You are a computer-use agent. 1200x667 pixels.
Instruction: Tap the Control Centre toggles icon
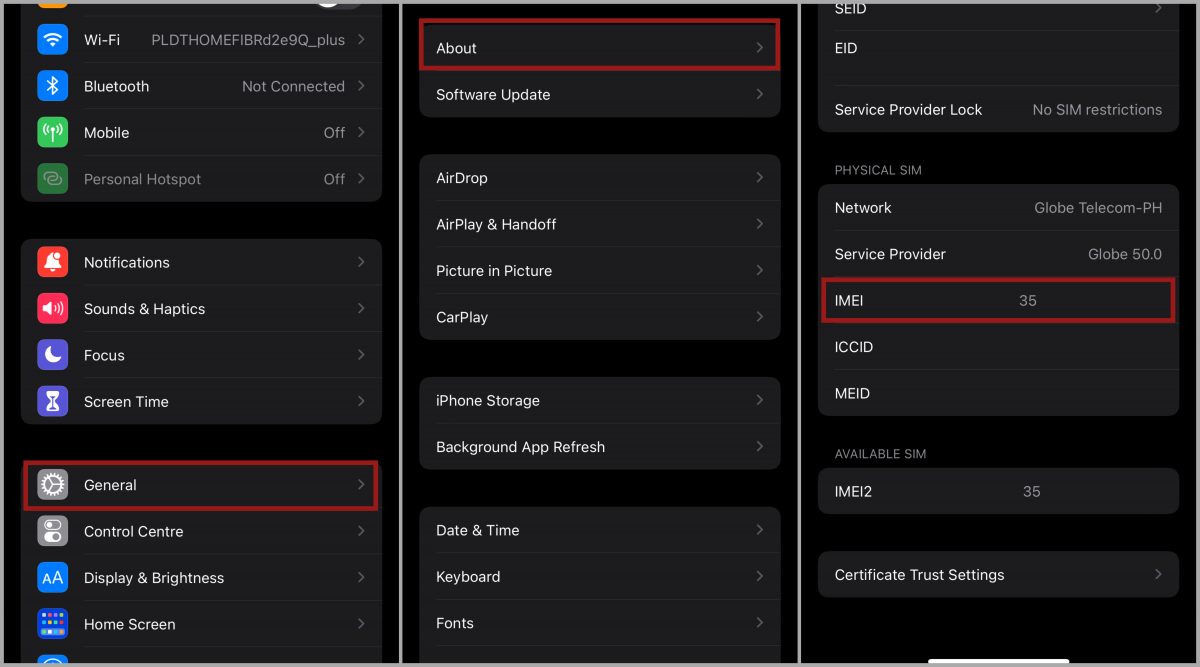[x=53, y=531]
